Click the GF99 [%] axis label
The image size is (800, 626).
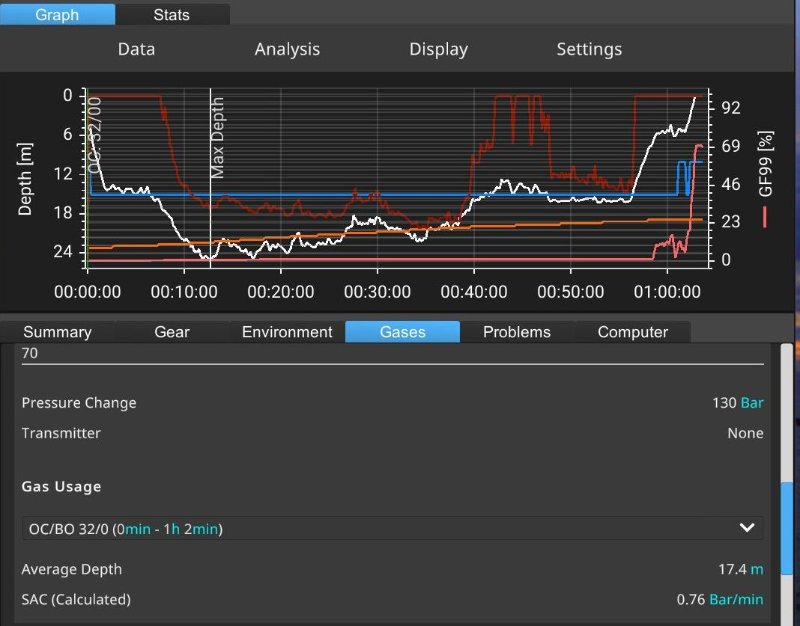click(766, 164)
